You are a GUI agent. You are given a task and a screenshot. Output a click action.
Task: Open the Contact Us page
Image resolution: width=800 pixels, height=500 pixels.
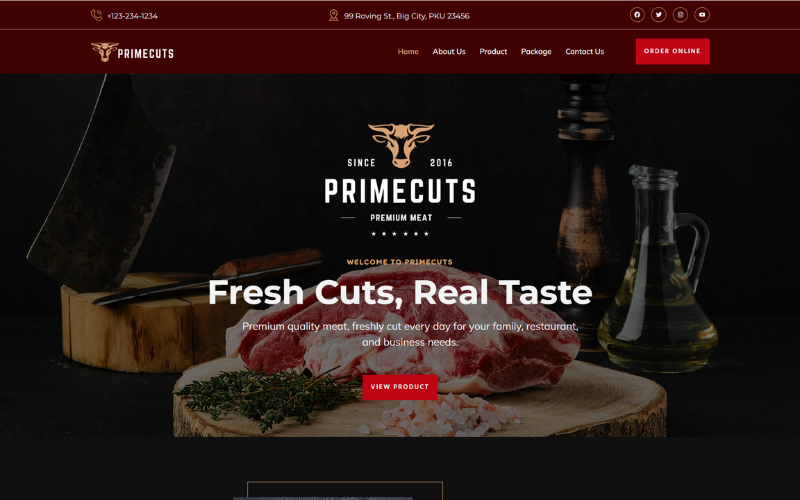(585, 52)
